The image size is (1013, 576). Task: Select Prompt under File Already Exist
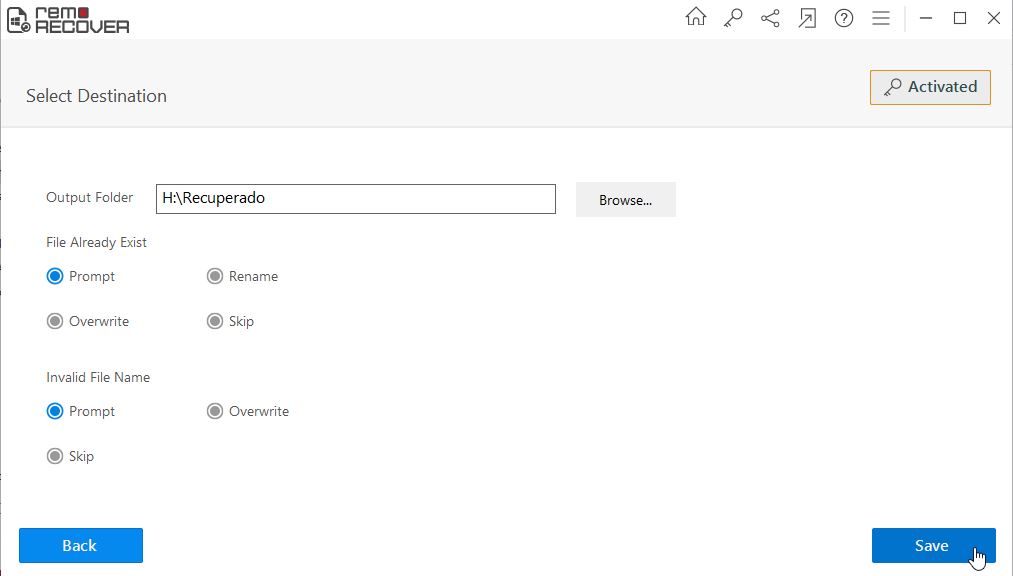(x=55, y=276)
